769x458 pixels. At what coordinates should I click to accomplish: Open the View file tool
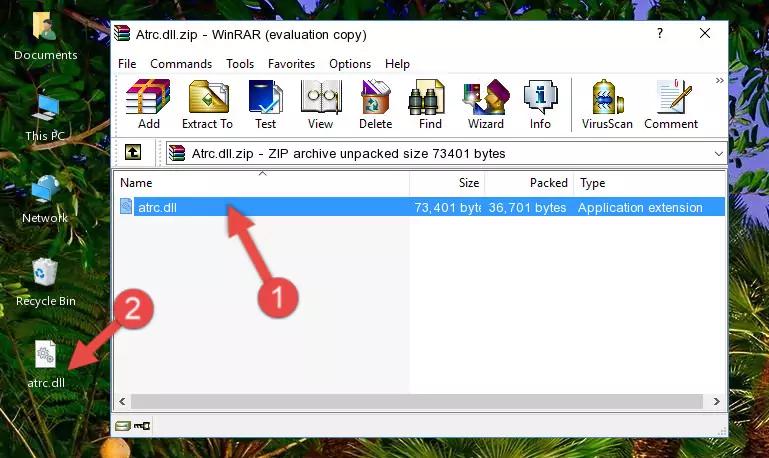(x=321, y=104)
